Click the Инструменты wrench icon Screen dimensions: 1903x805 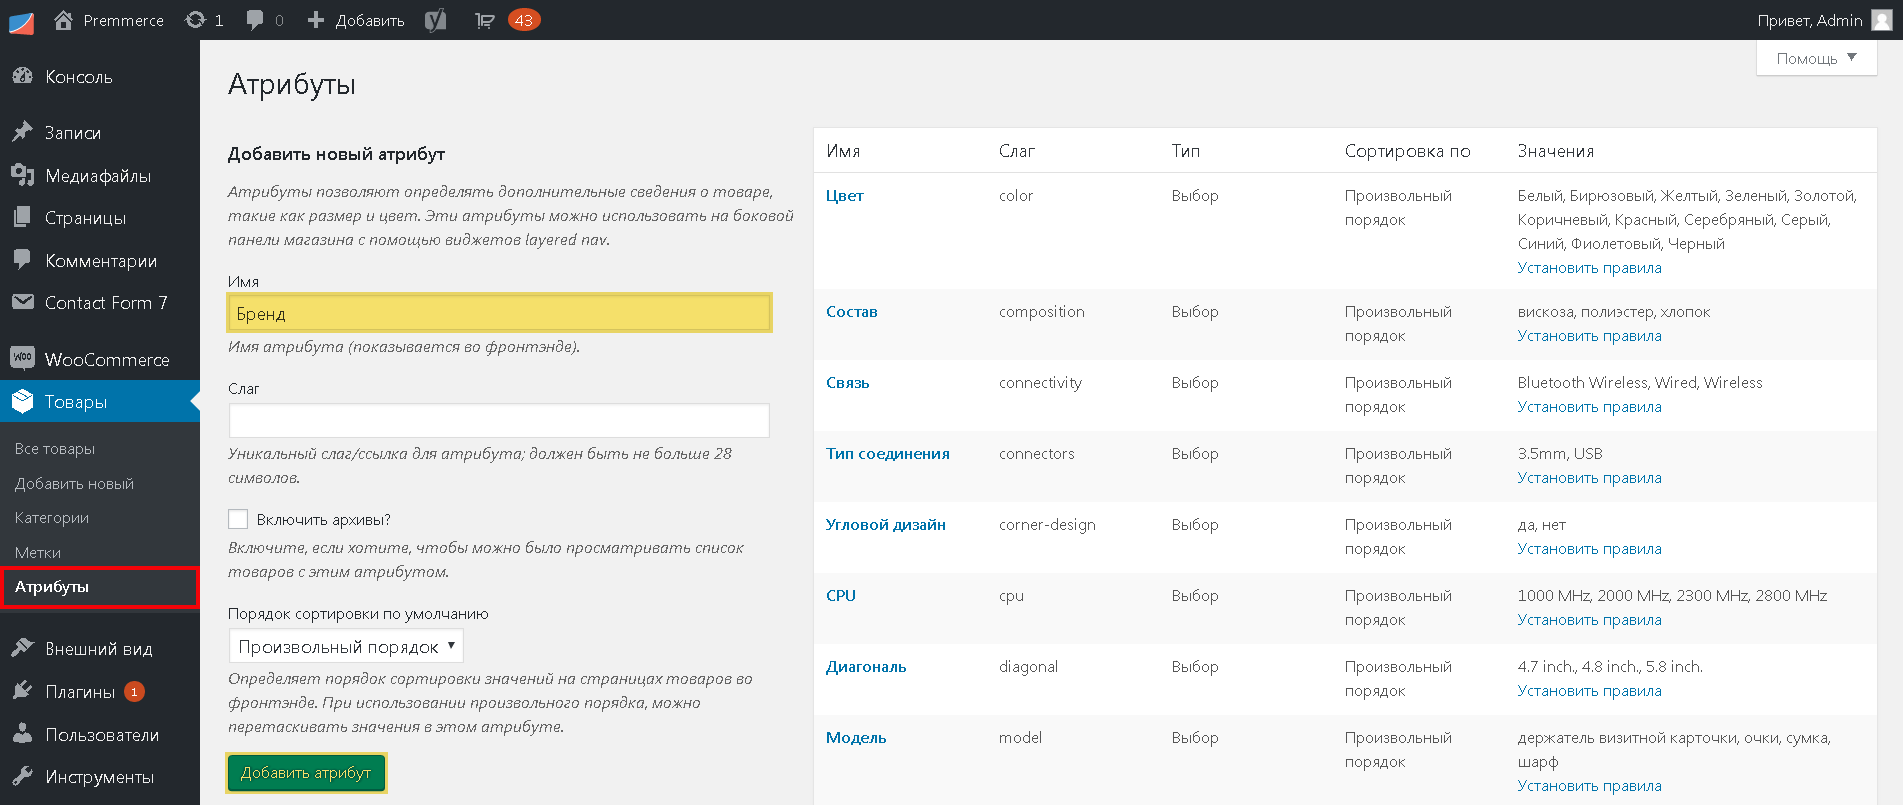tap(22, 776)
